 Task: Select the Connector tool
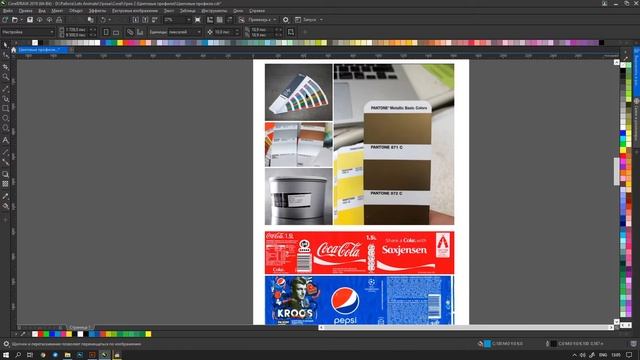(5, 162)
